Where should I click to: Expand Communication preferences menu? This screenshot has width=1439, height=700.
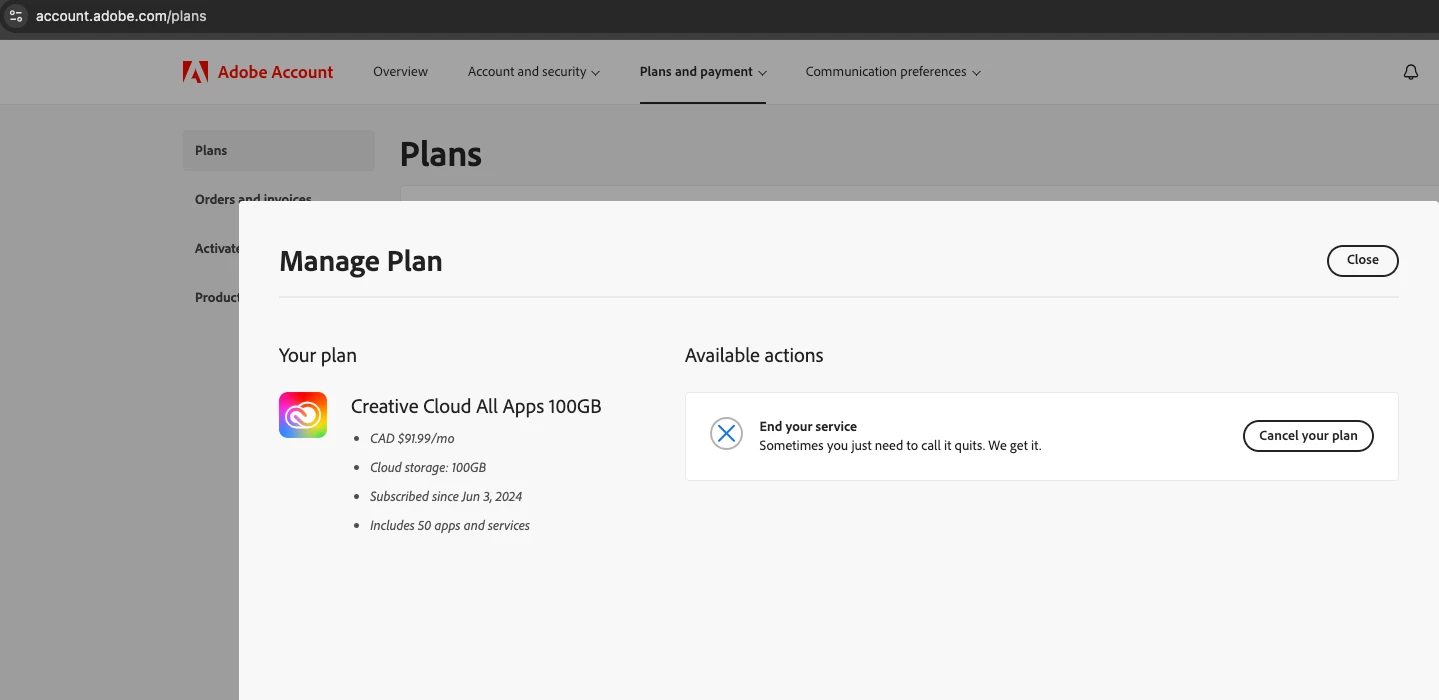pos(893,72)
